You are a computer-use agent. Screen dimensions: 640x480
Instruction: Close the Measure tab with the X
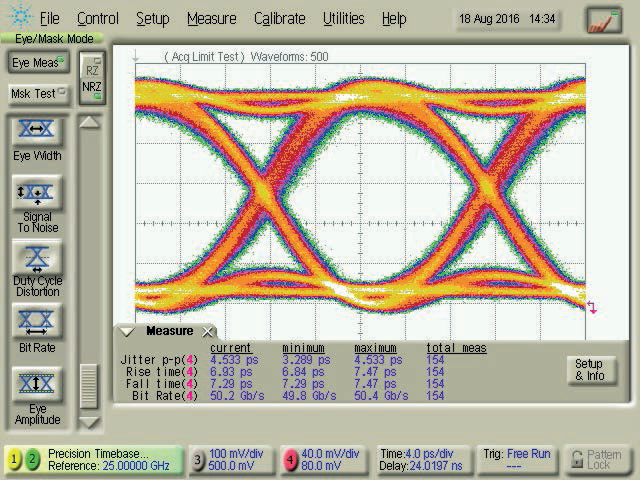click(x=207, y=331)
